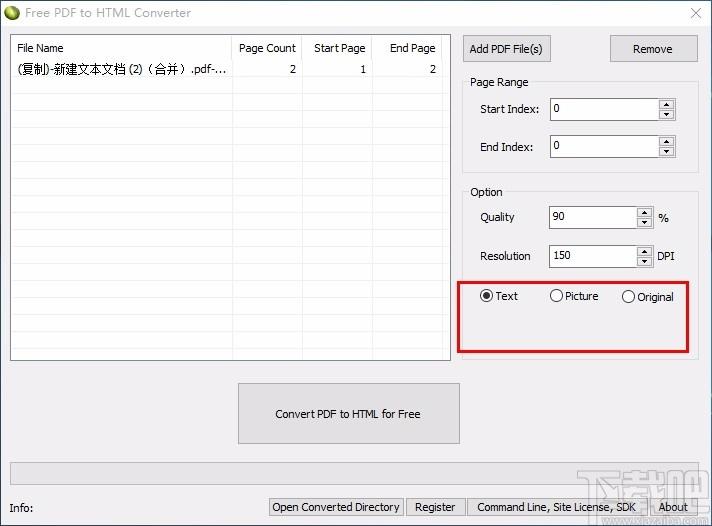Decrease Quality with down arrow

point(644,223)
